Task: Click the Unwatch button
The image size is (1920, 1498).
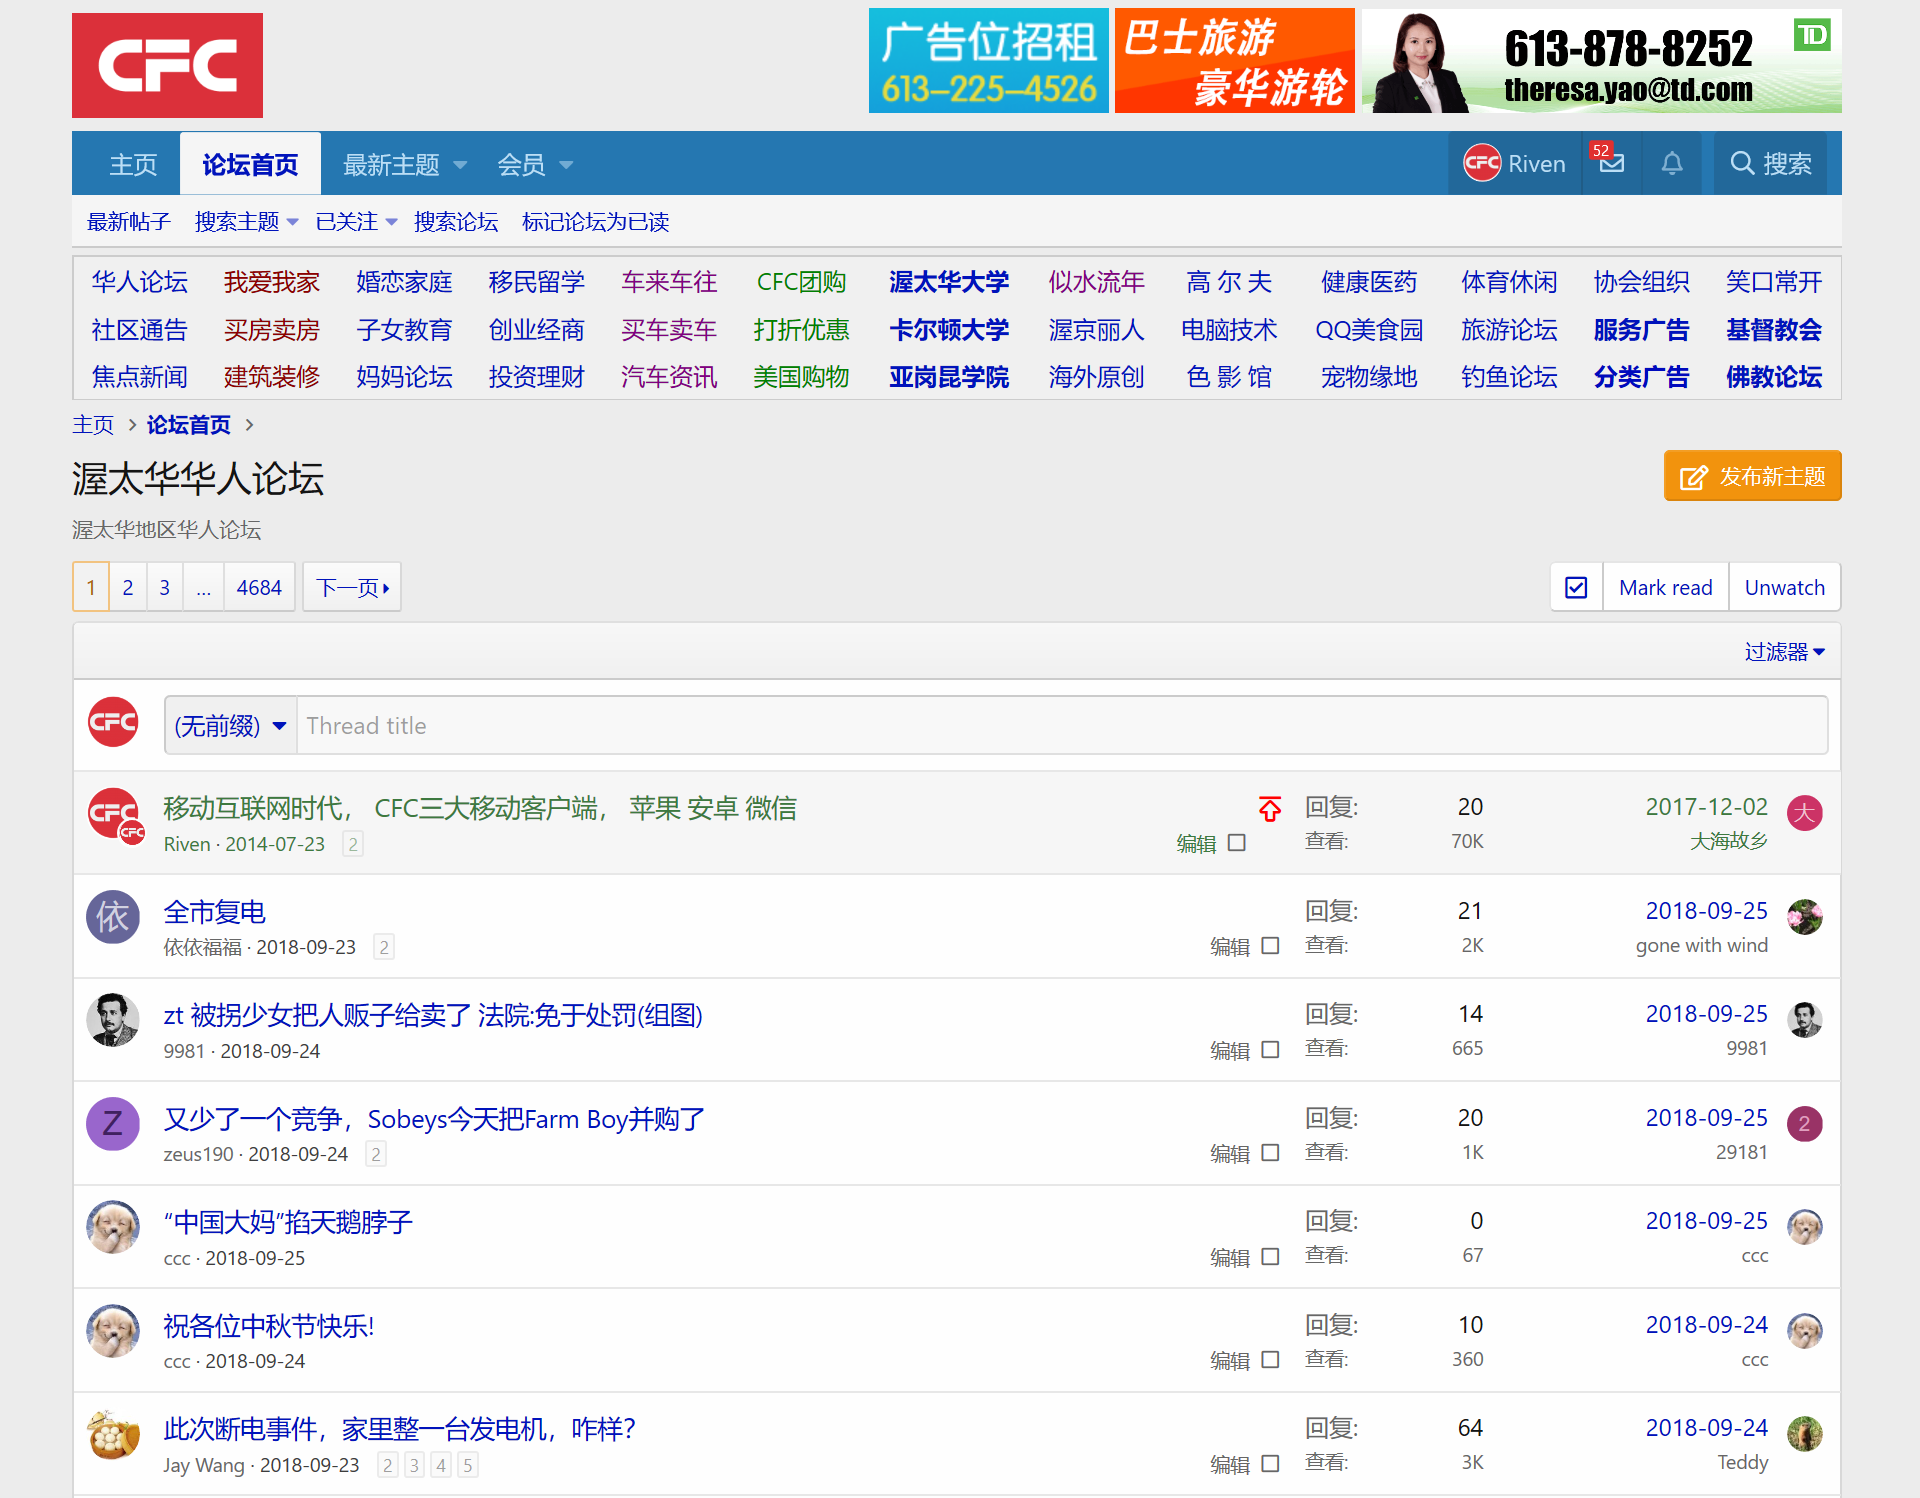Action: point(1784,588)
